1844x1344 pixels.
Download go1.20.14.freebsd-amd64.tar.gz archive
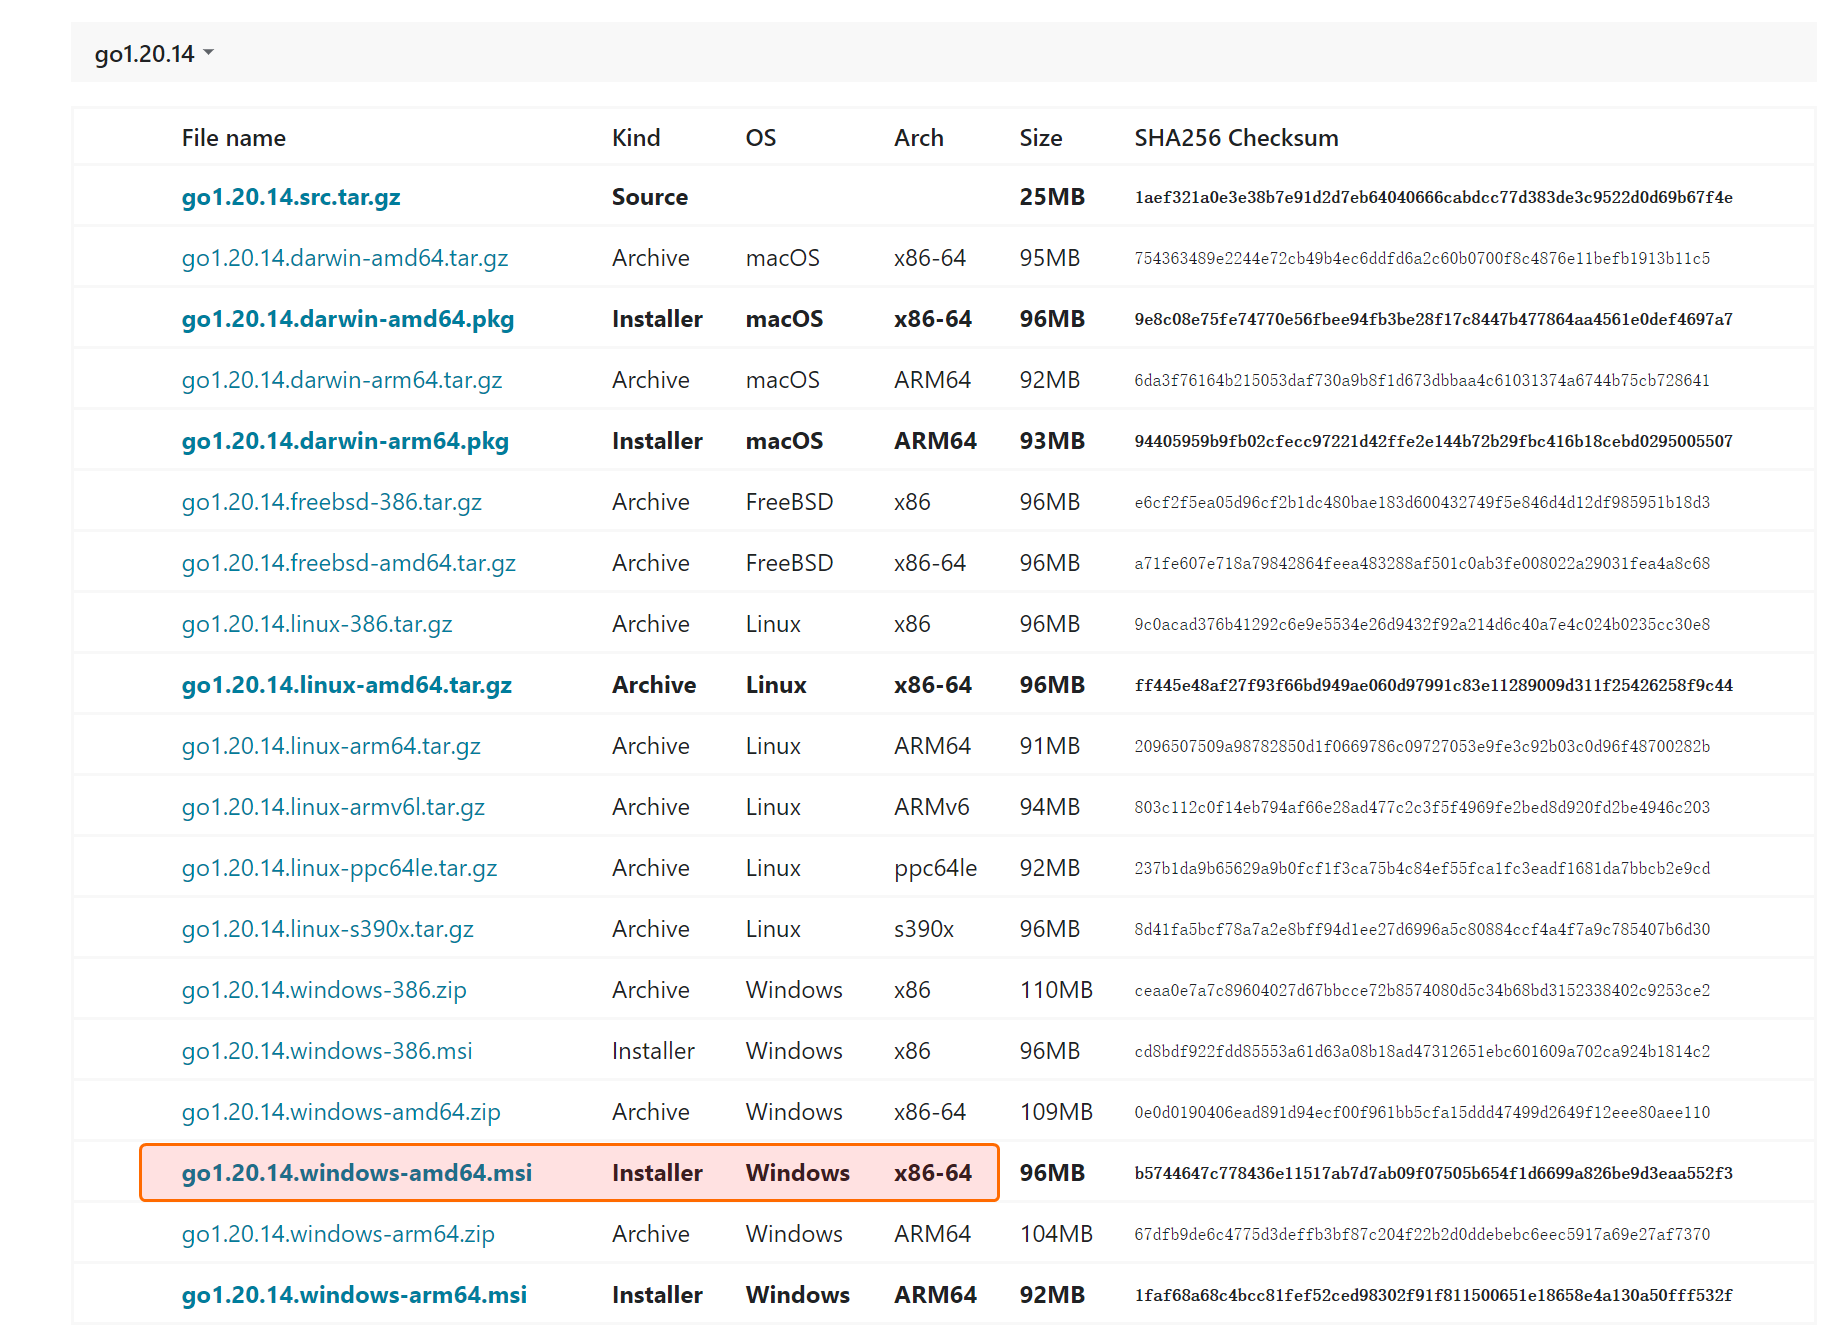pyautogui.click(x=348, y=563)
